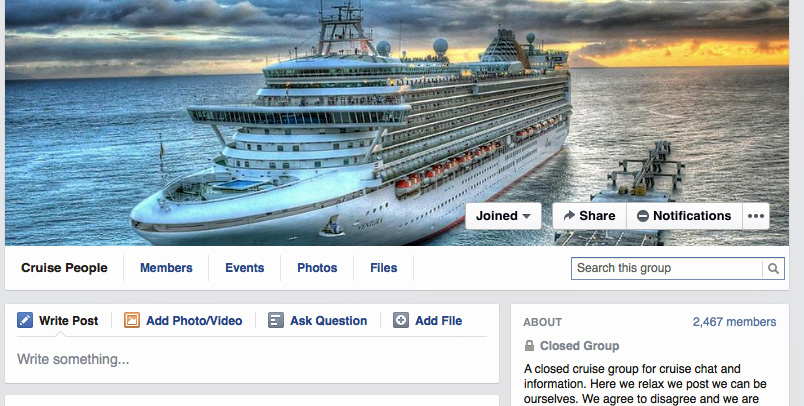Select the Files tab
Screen dimensions: 804x406
(383, 268)
